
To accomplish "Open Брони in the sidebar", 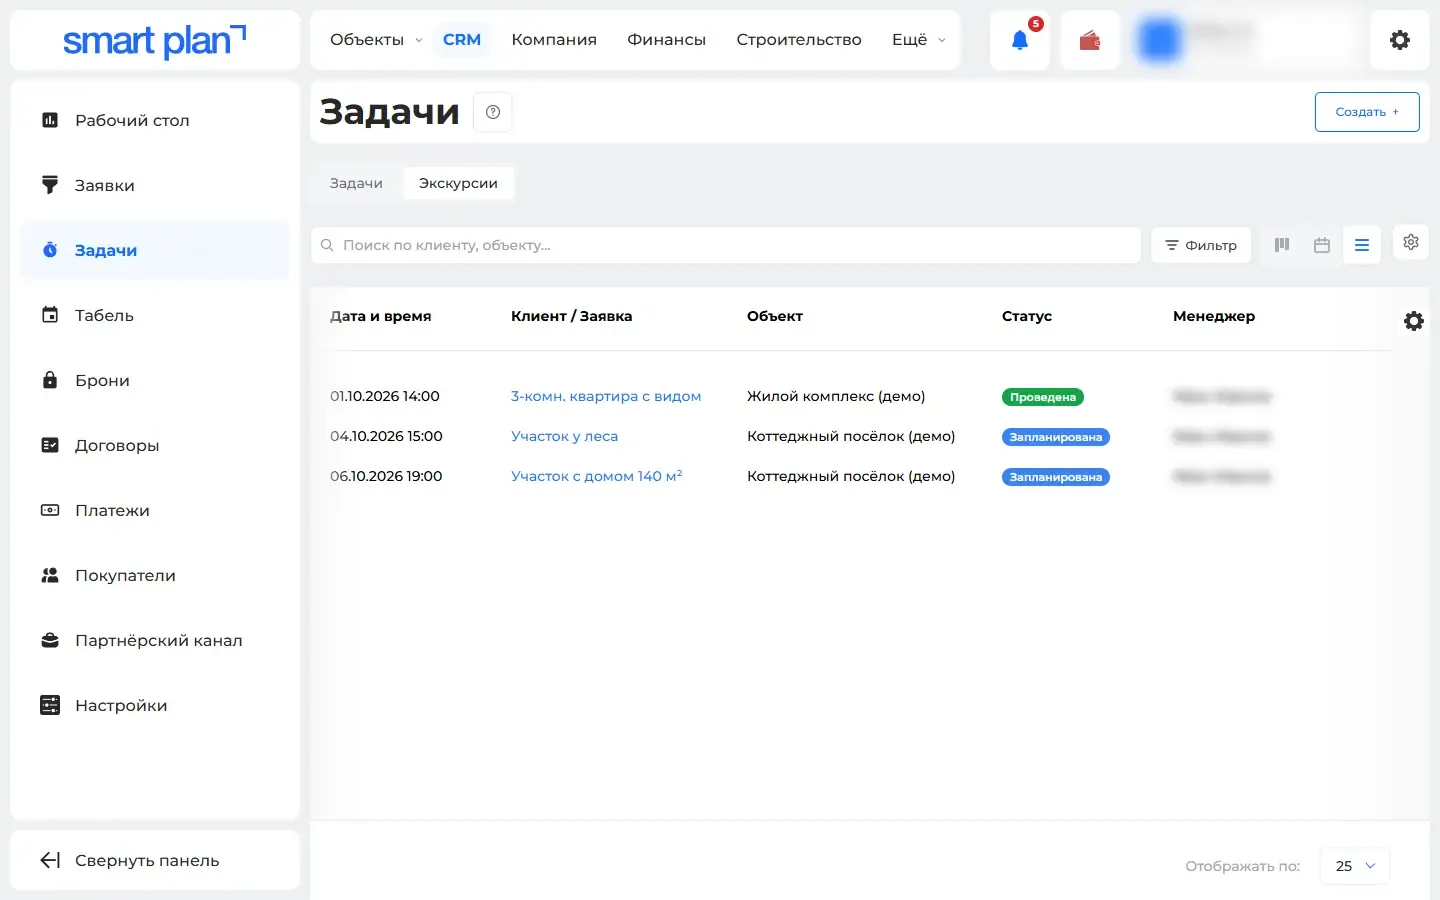I will (x=155, y=380).
